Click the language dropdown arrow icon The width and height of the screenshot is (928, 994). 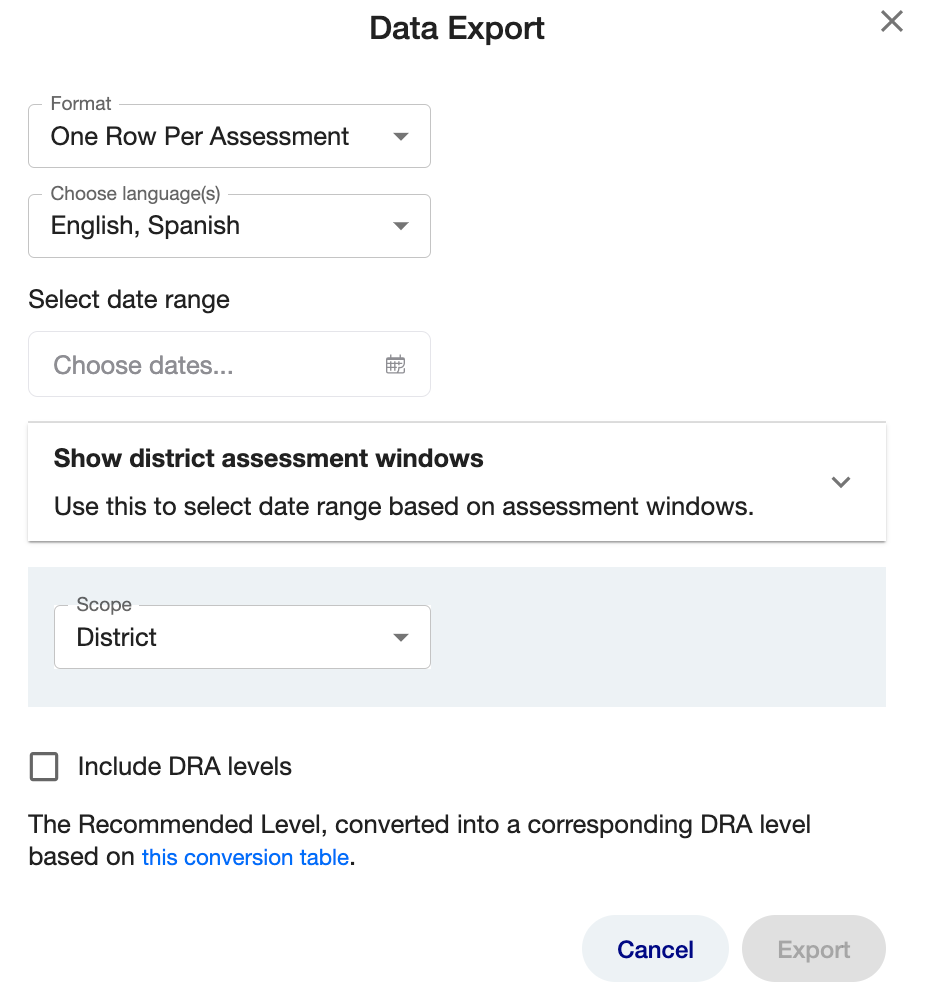click(401, 226)
